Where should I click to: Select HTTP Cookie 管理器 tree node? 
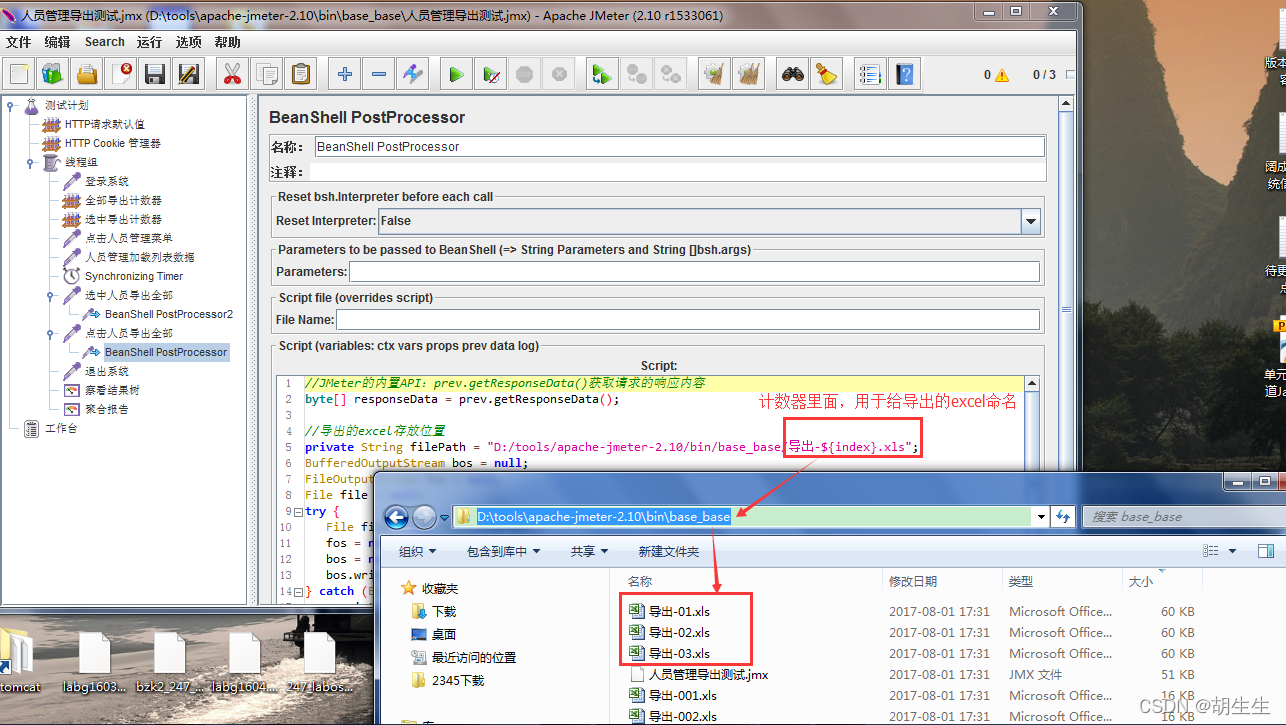112,144
